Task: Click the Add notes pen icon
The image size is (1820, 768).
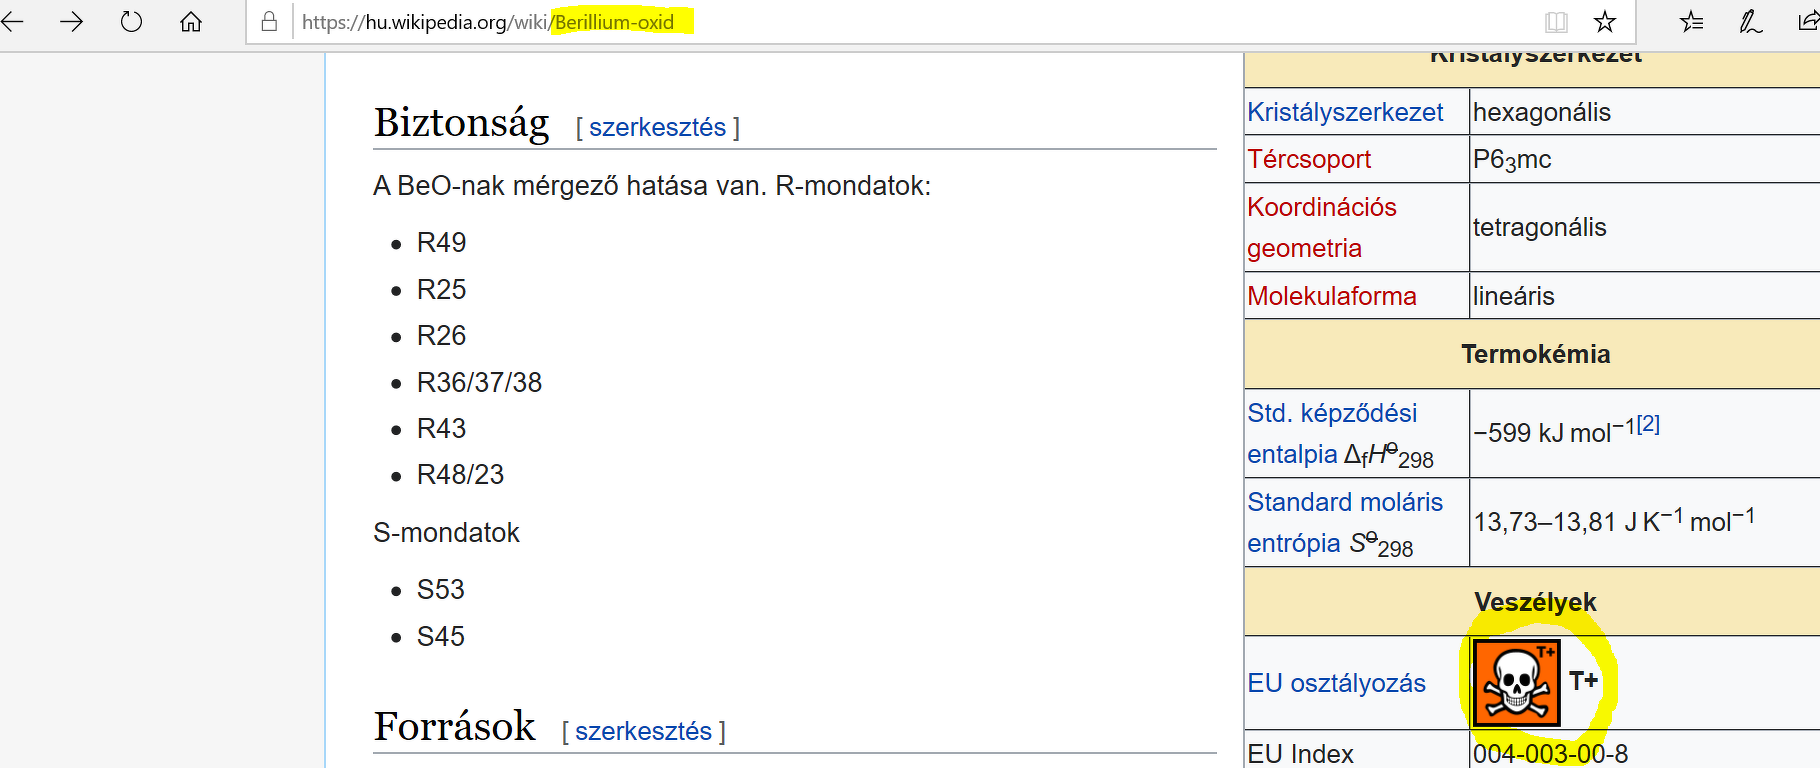Action: [1750, 22]
